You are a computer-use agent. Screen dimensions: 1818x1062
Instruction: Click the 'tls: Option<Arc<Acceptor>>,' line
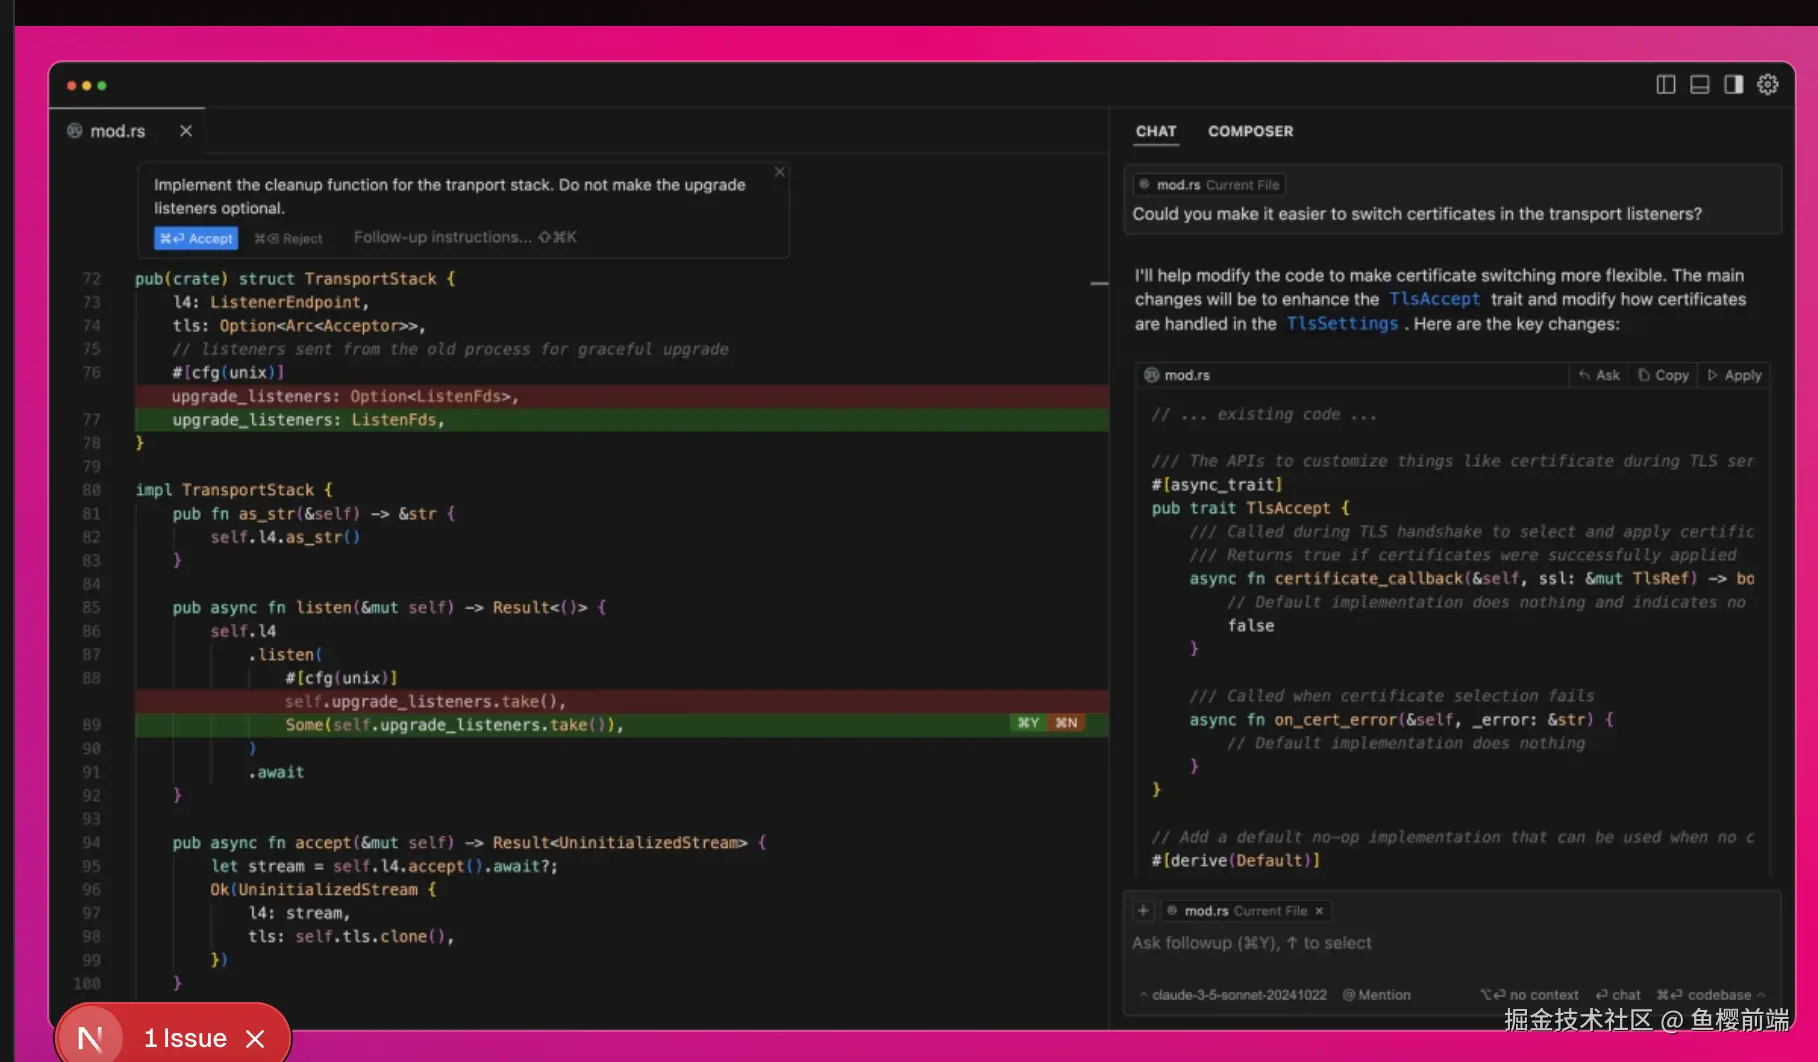point(299,326)
